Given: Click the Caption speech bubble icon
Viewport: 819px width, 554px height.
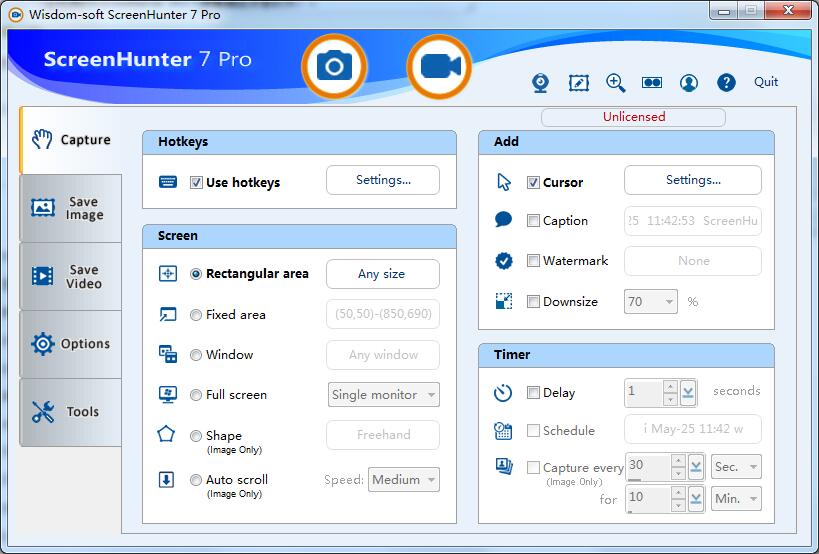Looking at the screenshot, I should (x=503, y=220).
